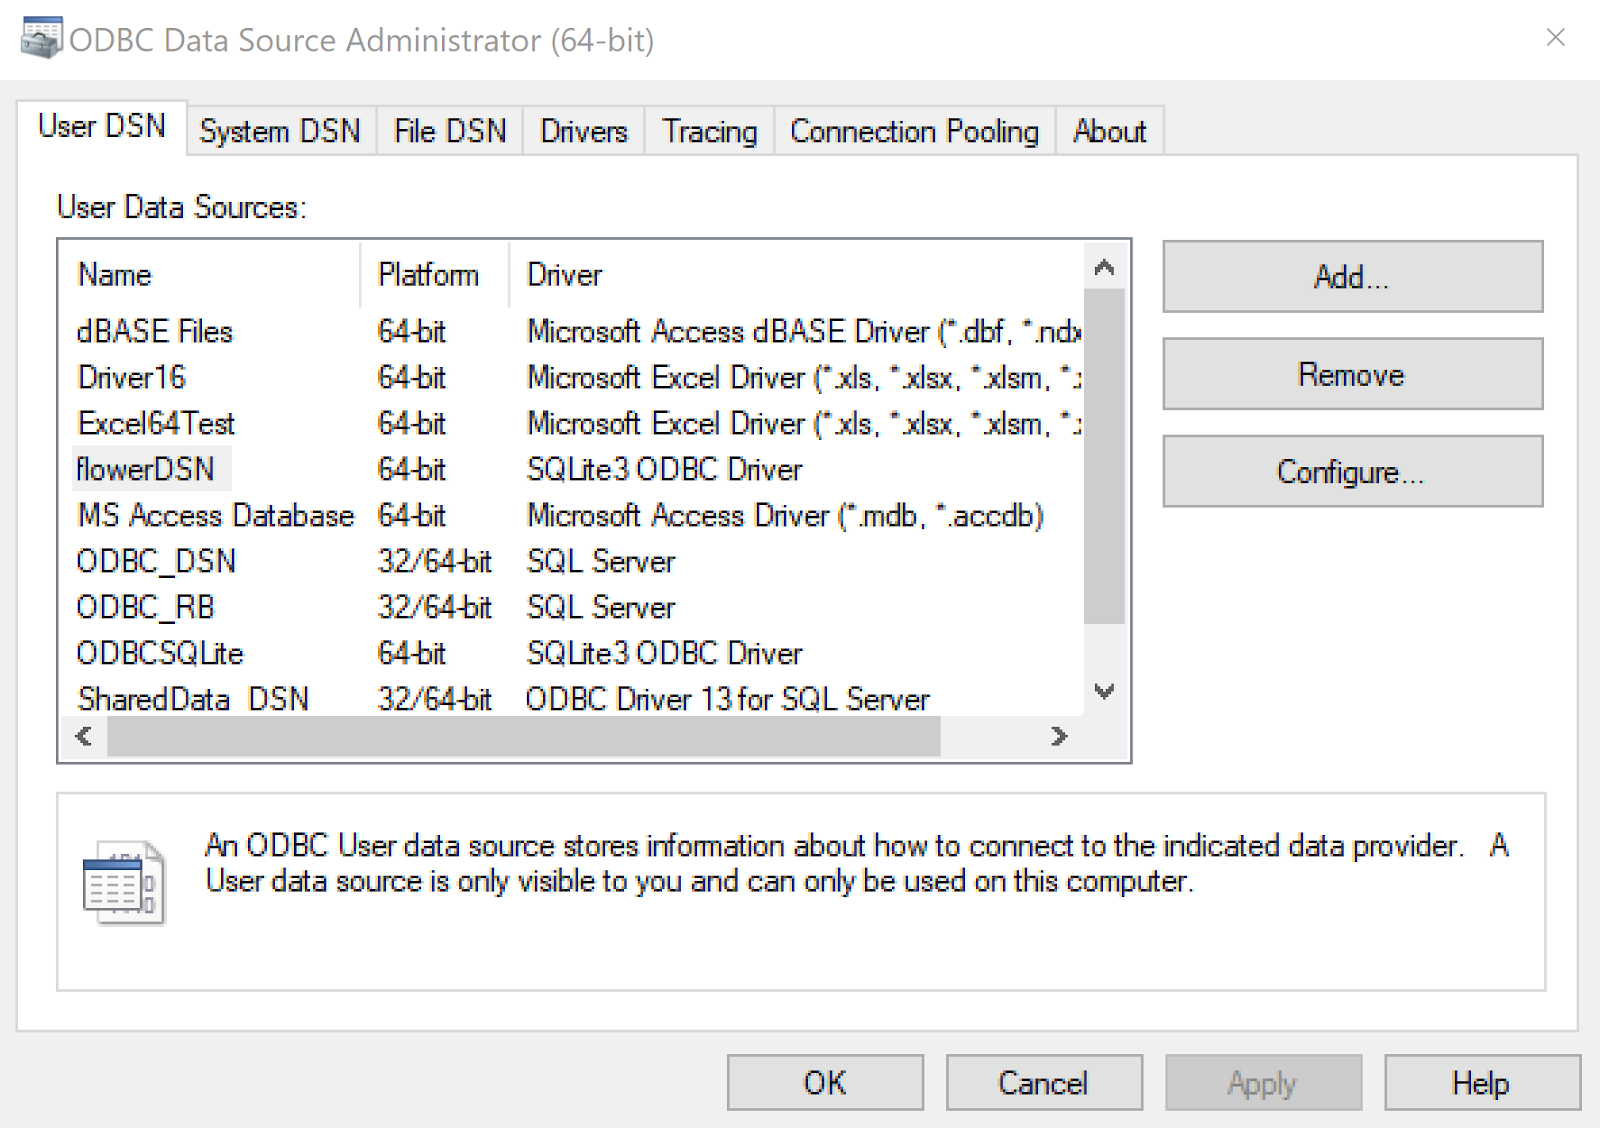Image resolution: width=1600 pixels, height=1128 pixels.
Task: Select the MS Access Database entry
Action: tap(216, 515)
